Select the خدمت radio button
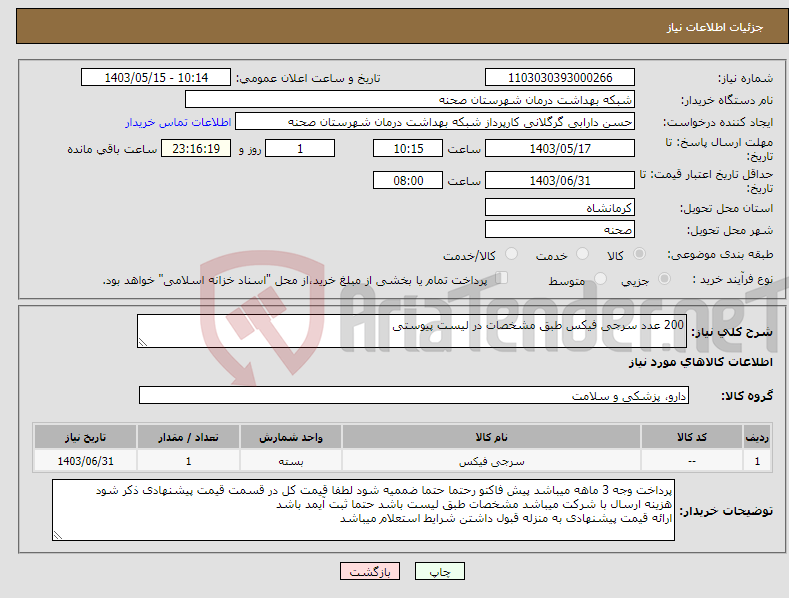This screenshot has width=789, height=598. (582, 254)
